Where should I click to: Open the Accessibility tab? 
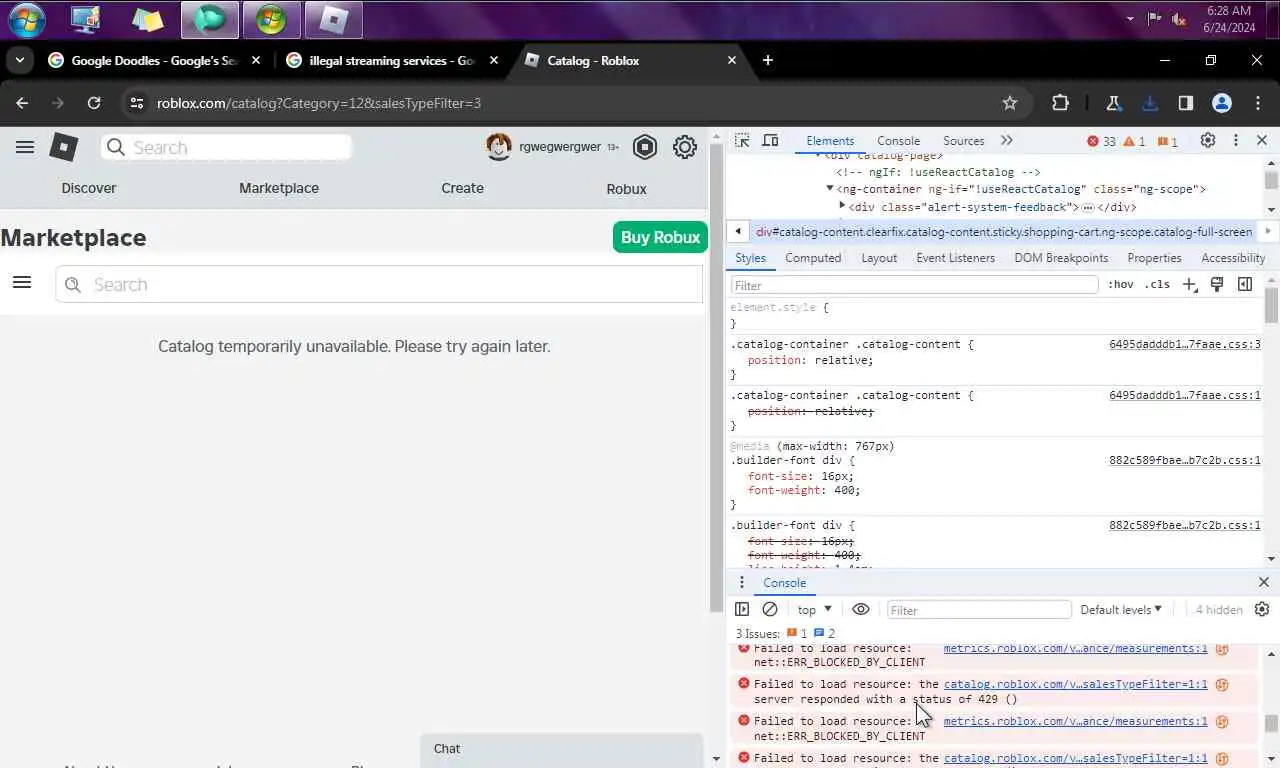coord(1233,258)
